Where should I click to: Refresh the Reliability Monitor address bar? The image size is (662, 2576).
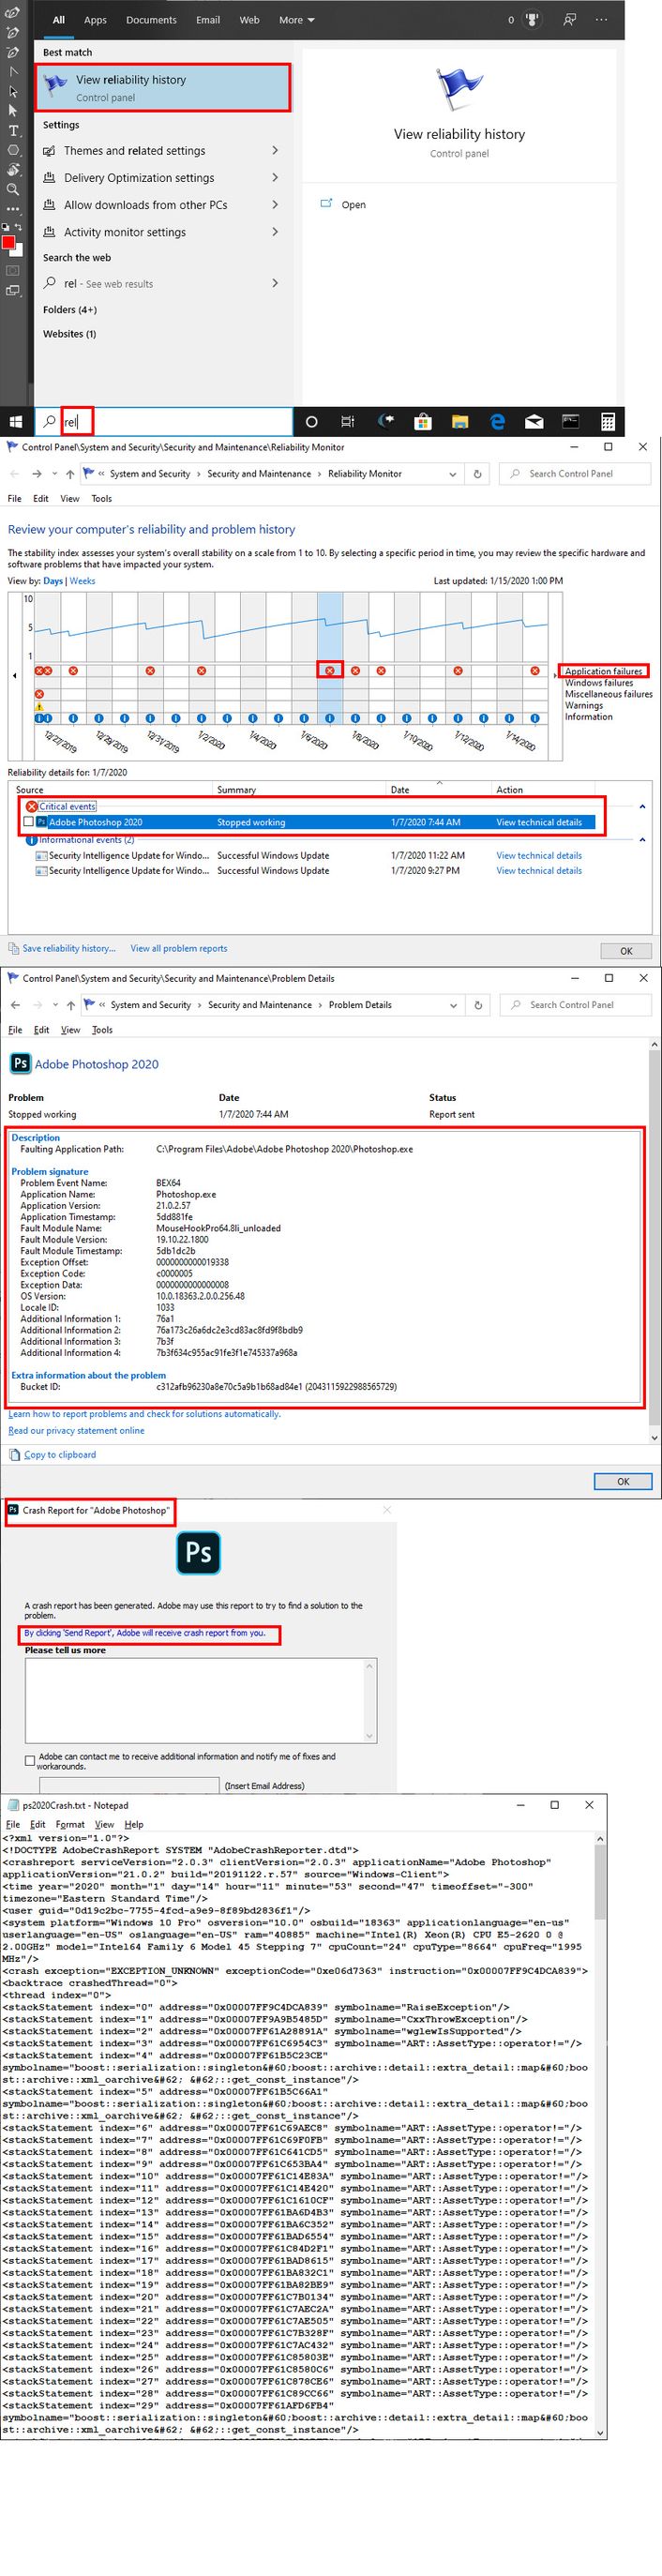click(x=477, y=474)
